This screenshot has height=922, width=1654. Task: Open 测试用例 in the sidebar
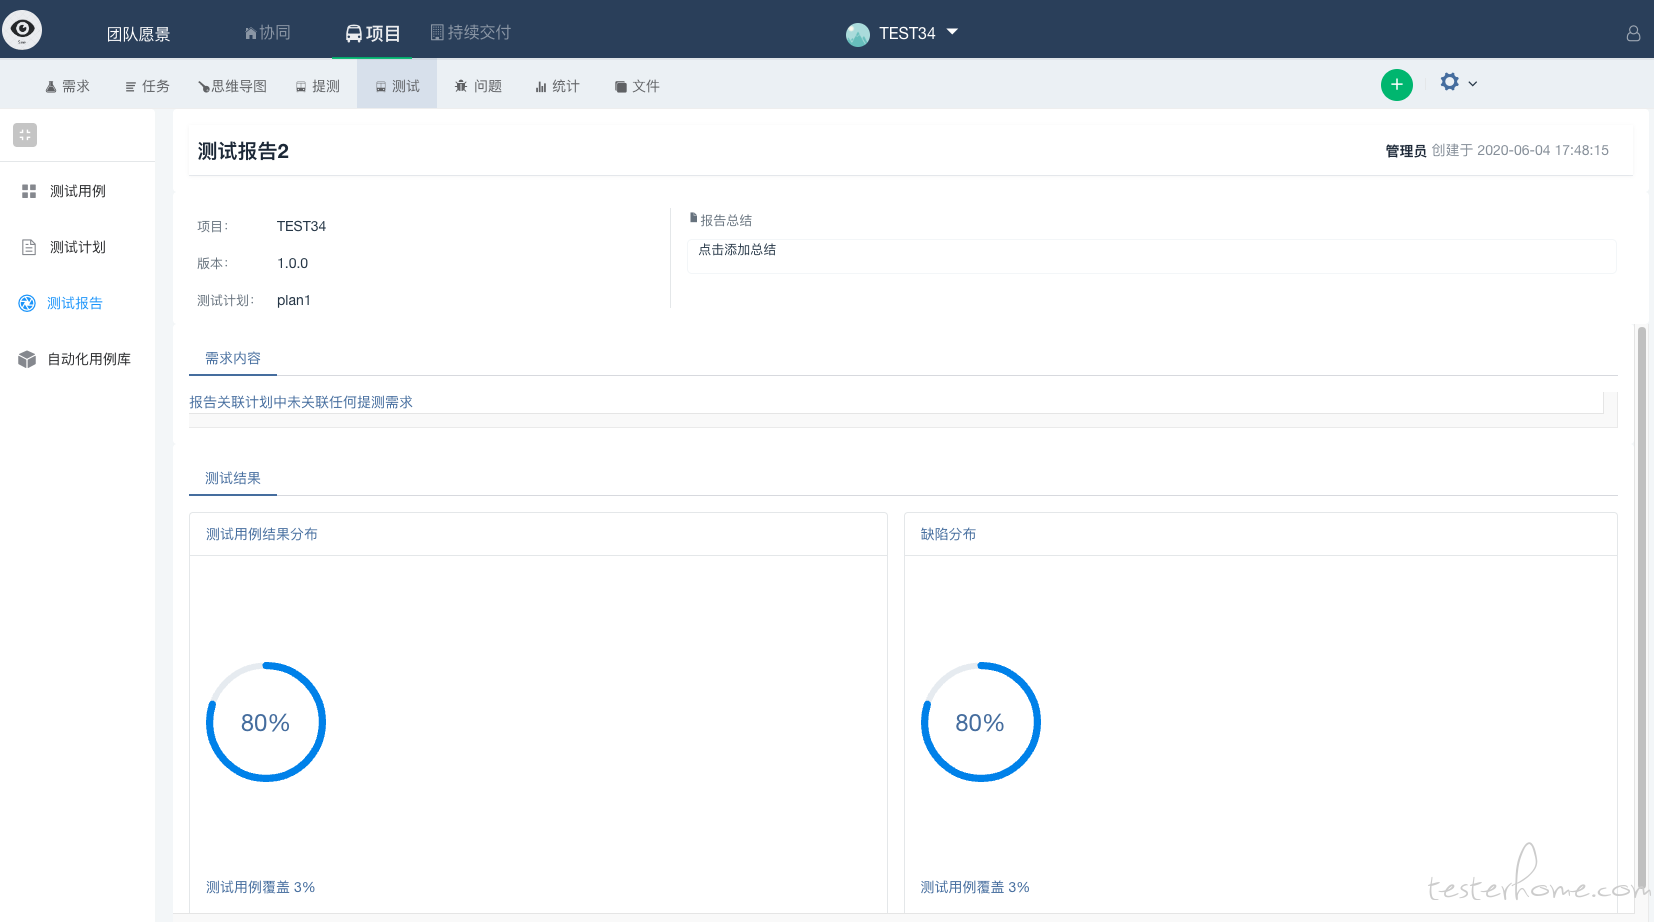77,191
